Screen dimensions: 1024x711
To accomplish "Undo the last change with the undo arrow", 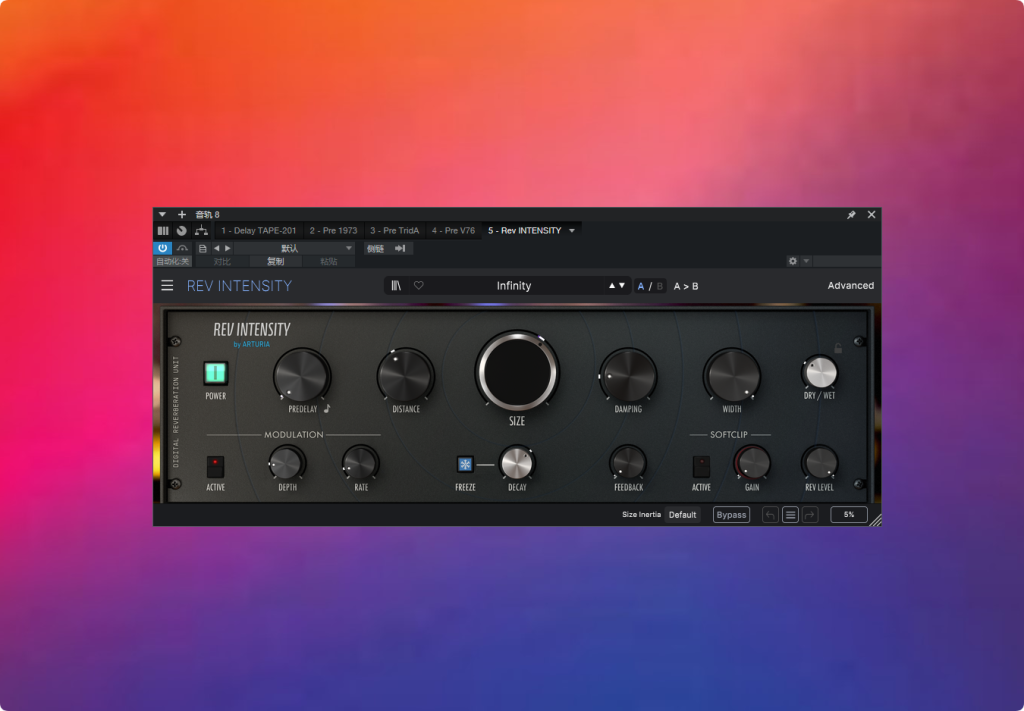I will pyautogui.click(x=770, y=515).
